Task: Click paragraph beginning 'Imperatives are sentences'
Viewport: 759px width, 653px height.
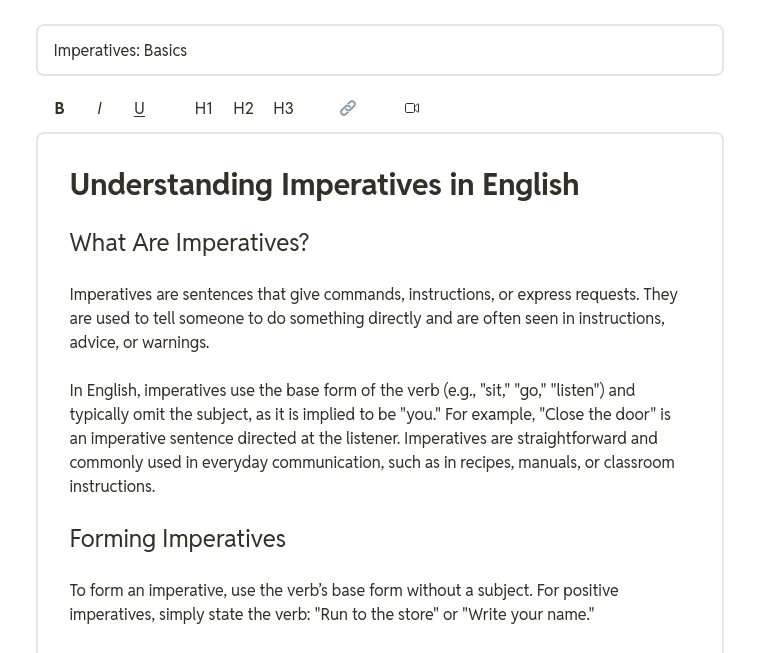Action: pyautogui.click(x=374, y=319)
